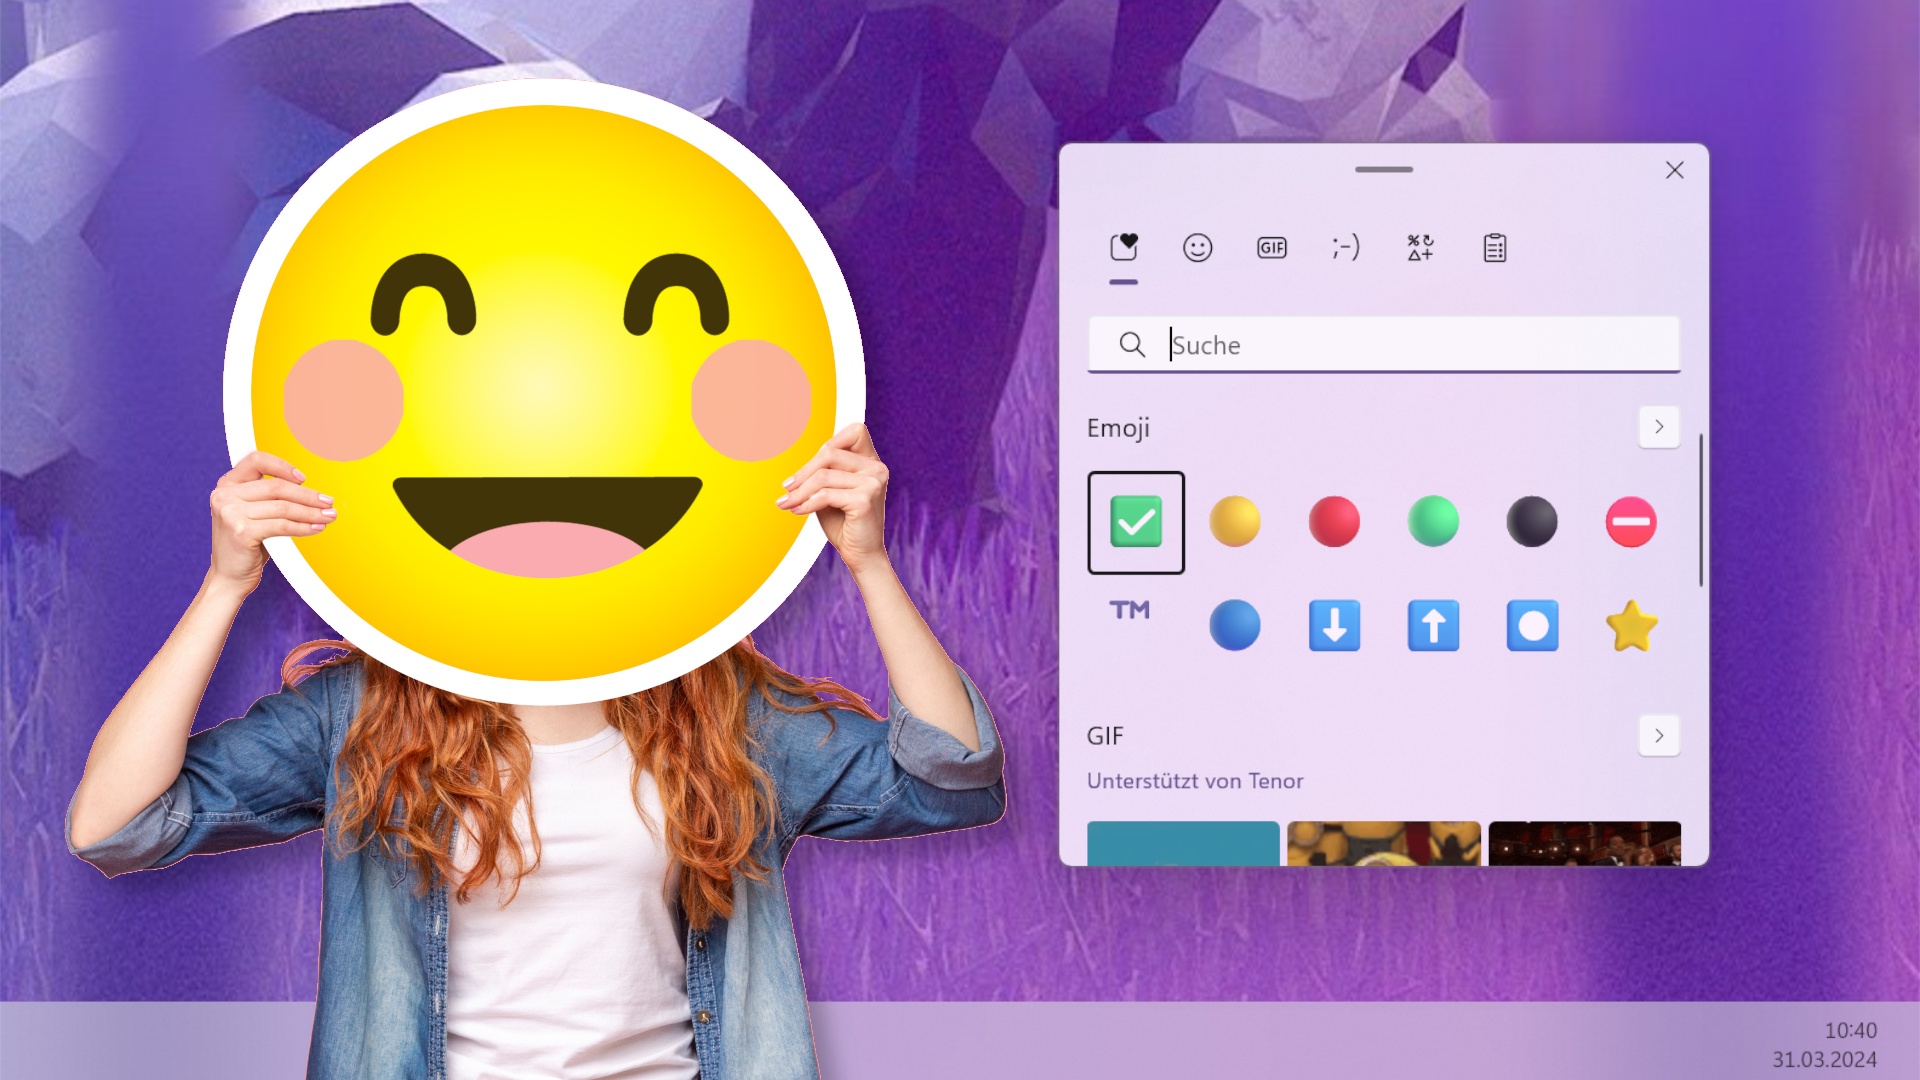Select the up arrow emoji

[x=1433, y=626]
